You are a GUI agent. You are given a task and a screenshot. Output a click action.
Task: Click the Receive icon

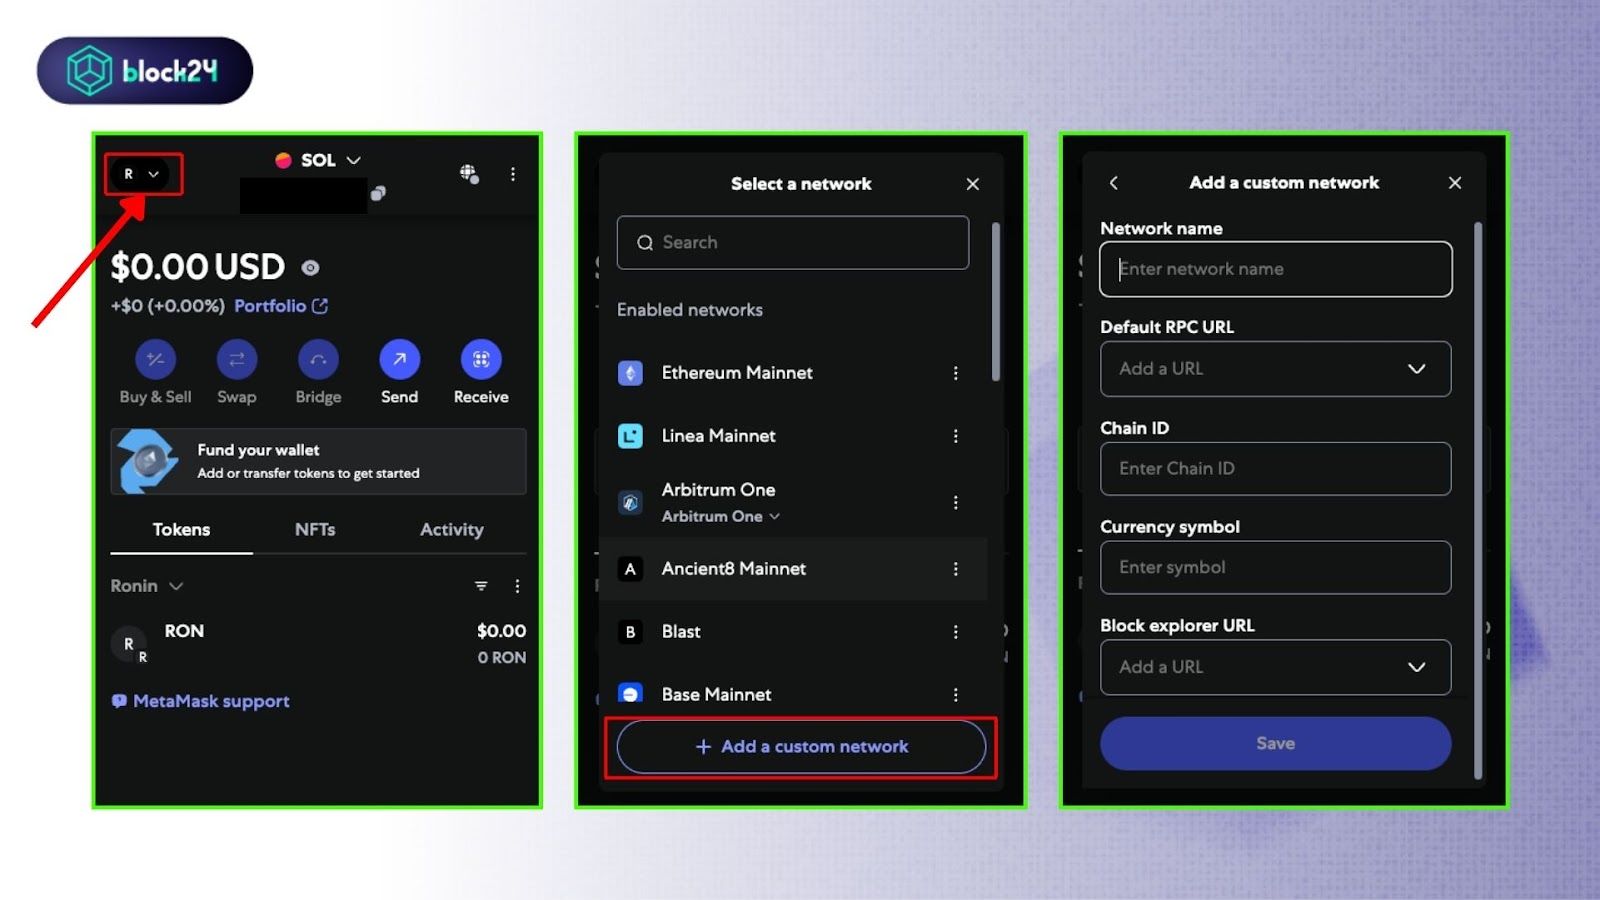[x=481, y=359]
